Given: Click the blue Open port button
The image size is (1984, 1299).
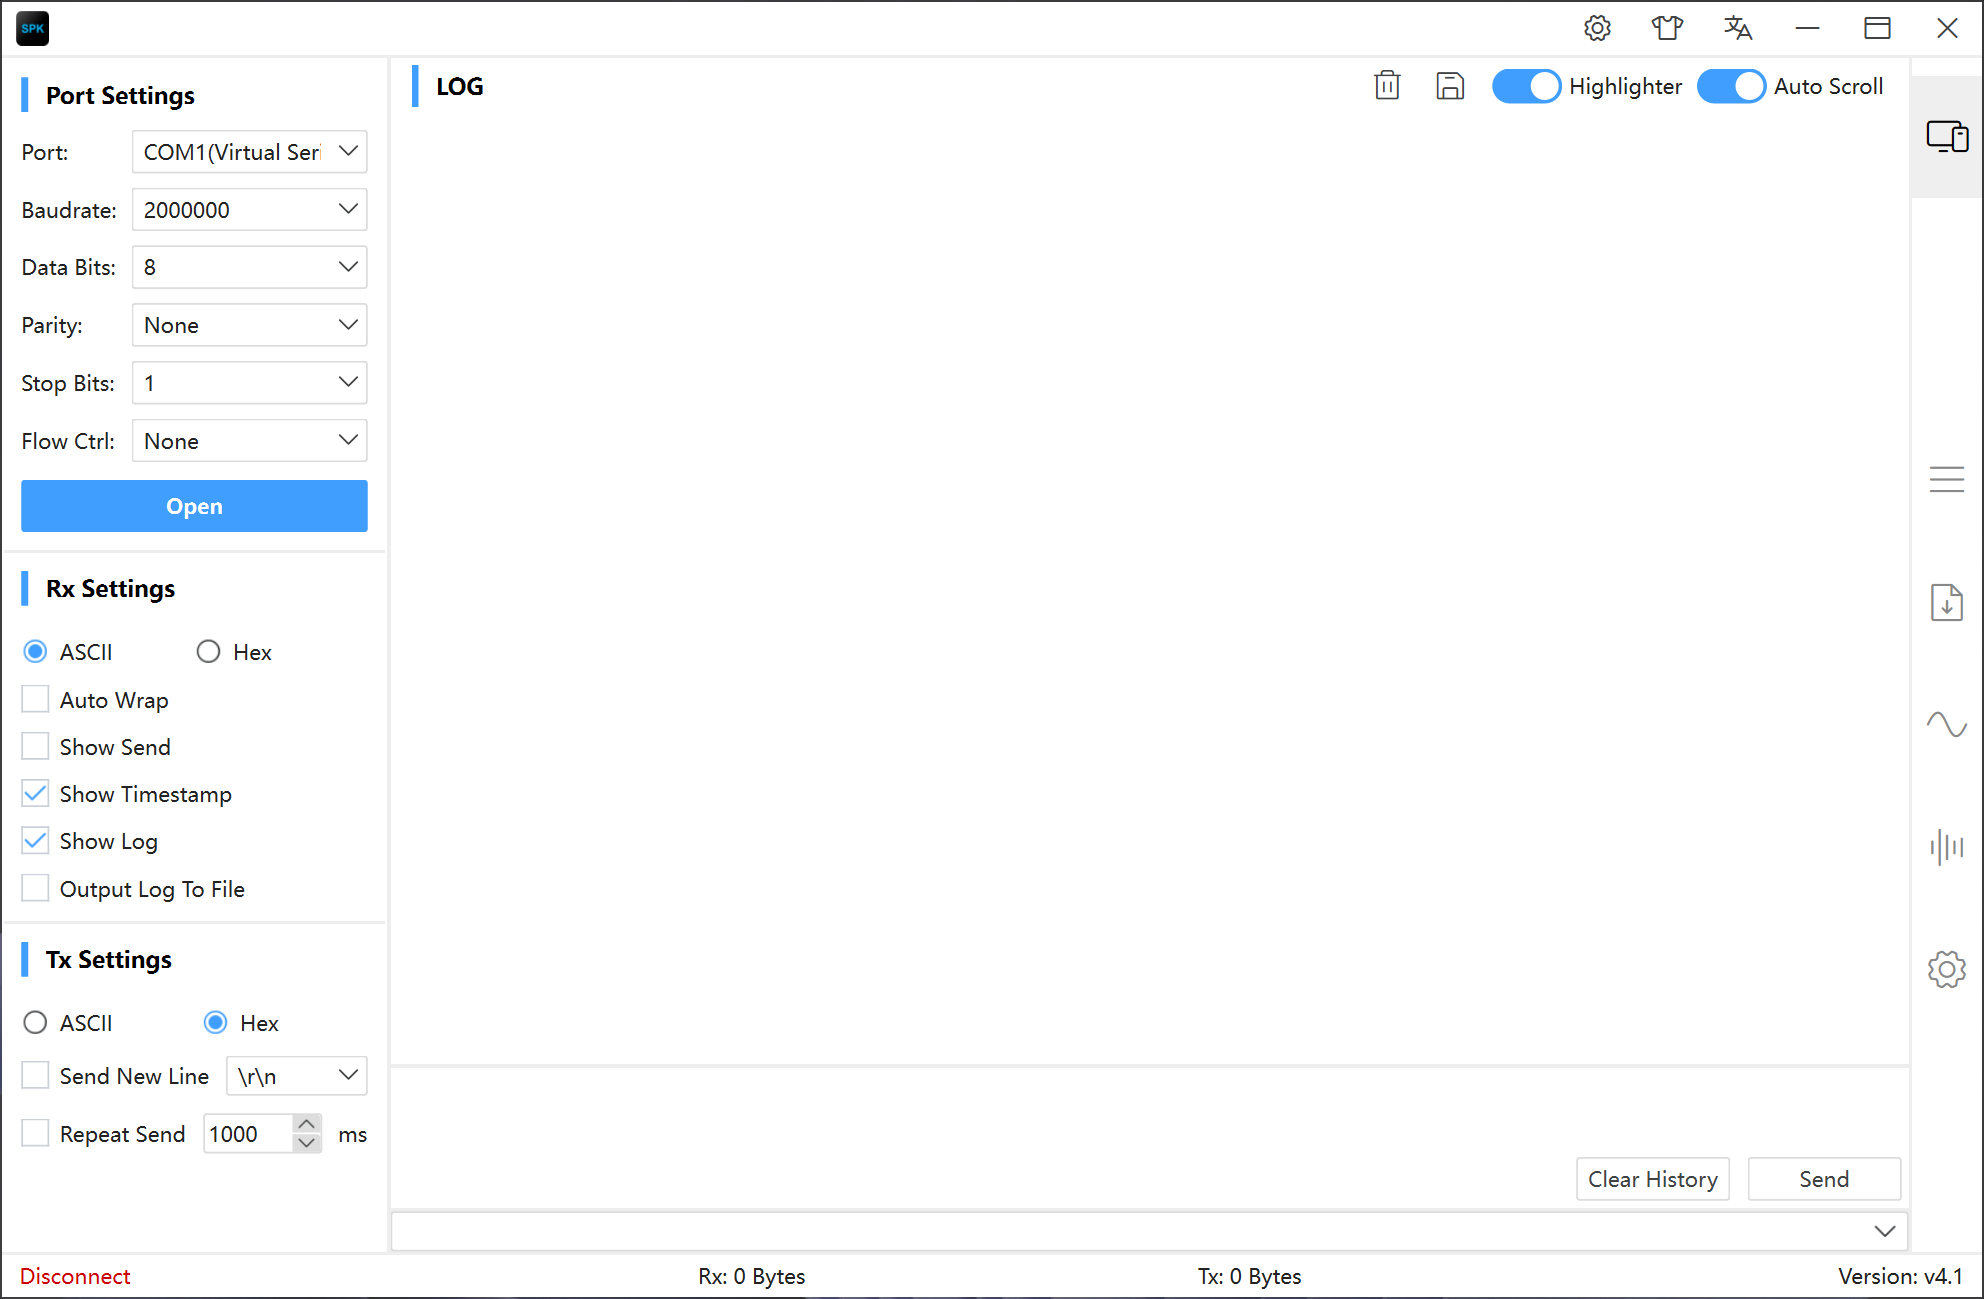Looking at the screenshot, I should 194,506.
